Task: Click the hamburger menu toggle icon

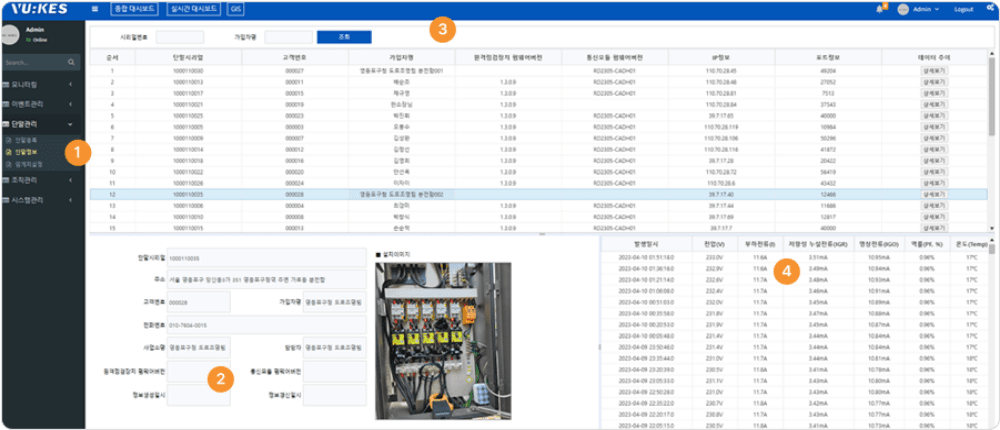Action: click(x=95, y=9)
